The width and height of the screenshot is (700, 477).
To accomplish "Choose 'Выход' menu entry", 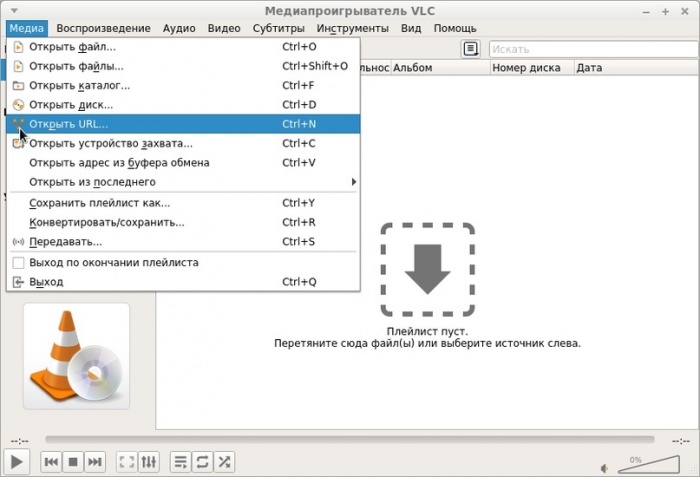I will (183, 282).
